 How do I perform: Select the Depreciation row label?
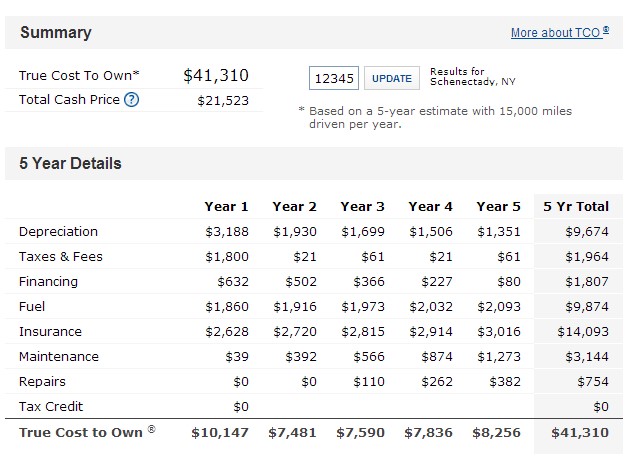pos(58,232)
